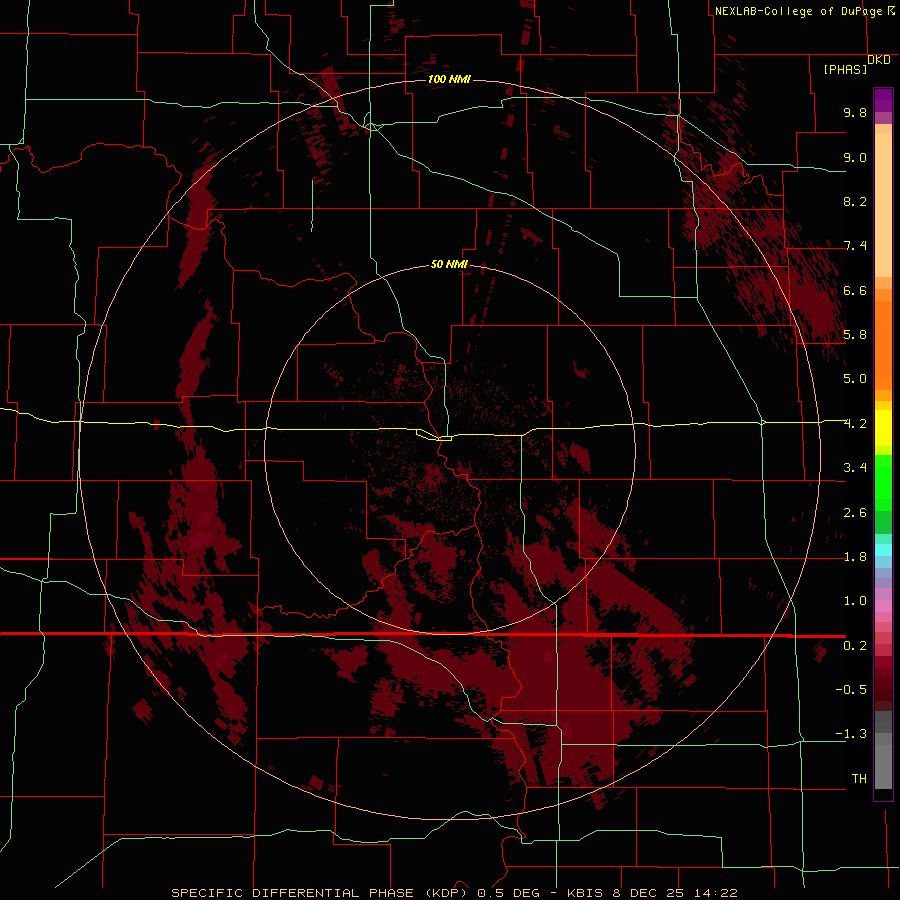Click the 3.4 value on the color scale
Image resolution: width=900 pixels, height=900 pixels.
(x=855, y=468)
